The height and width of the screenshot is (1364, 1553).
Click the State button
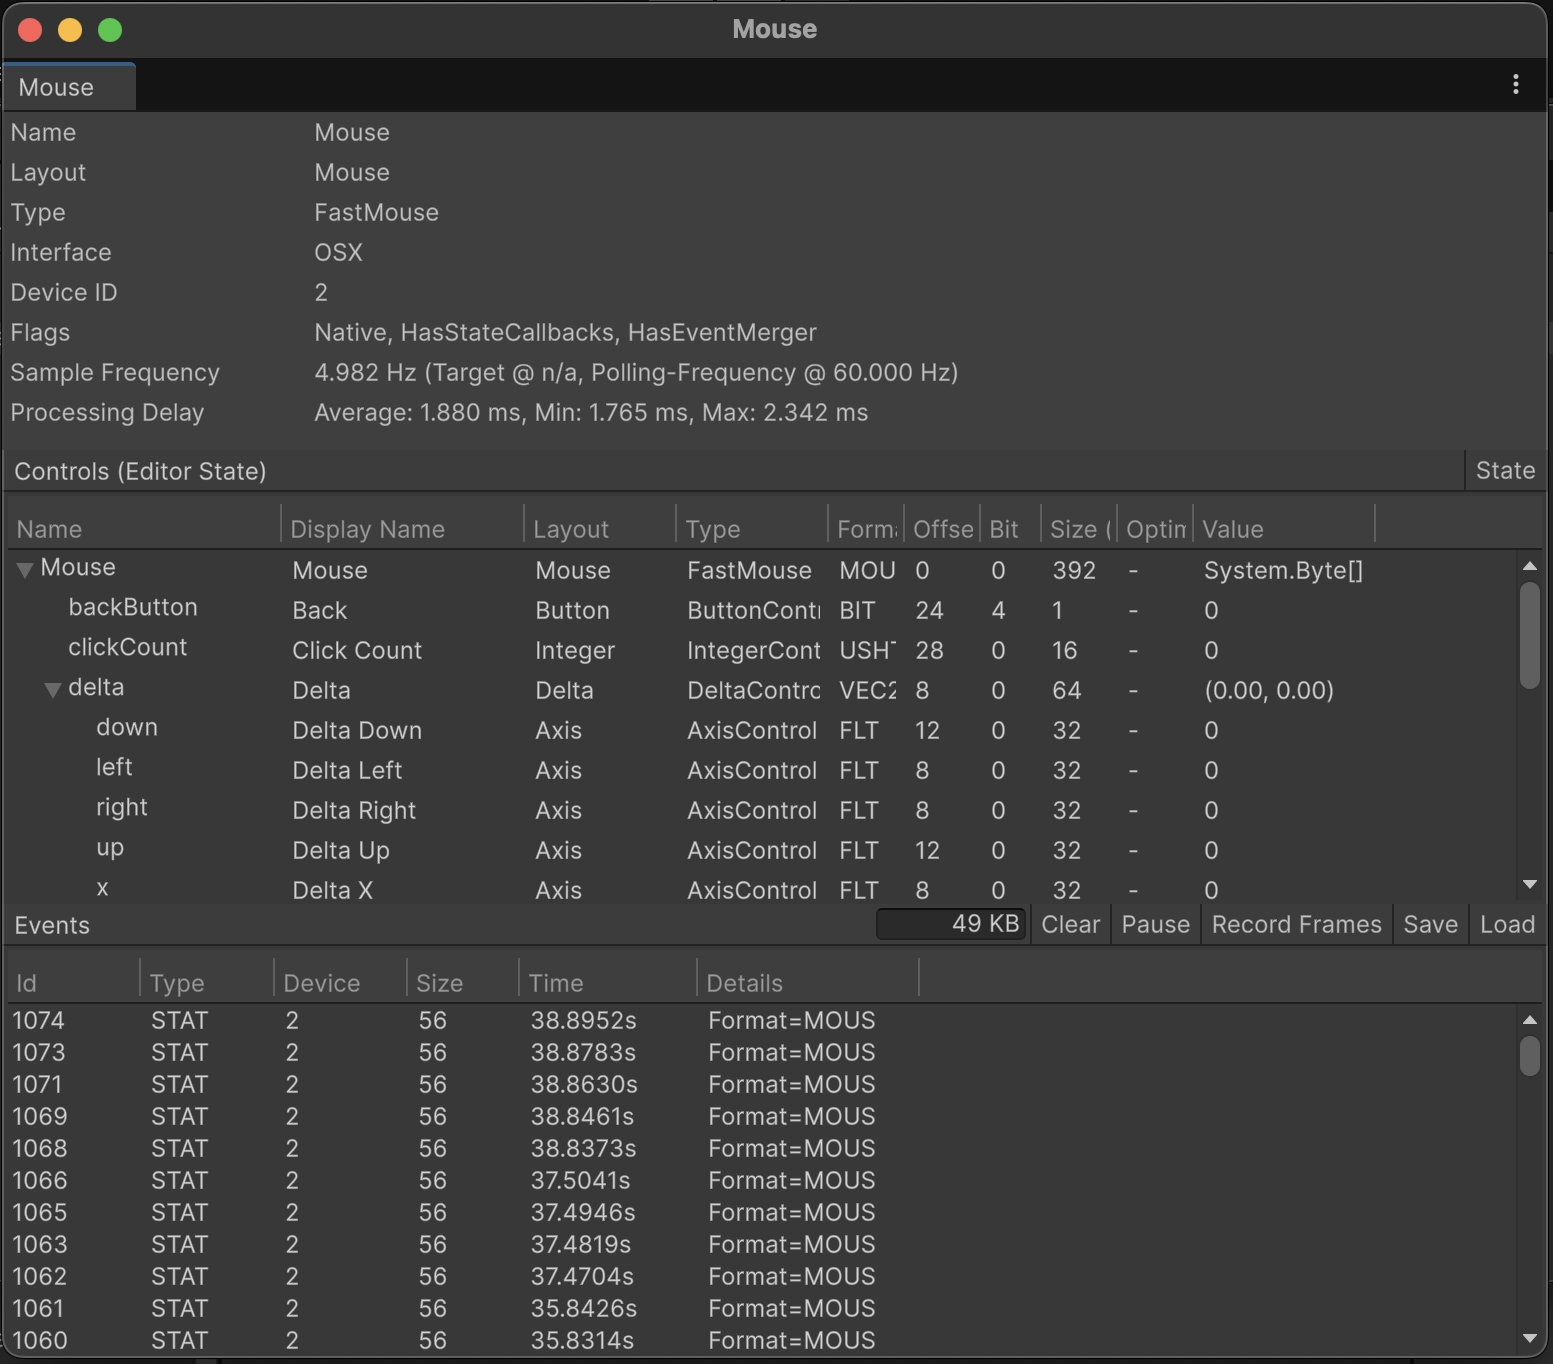point(1504,470)
